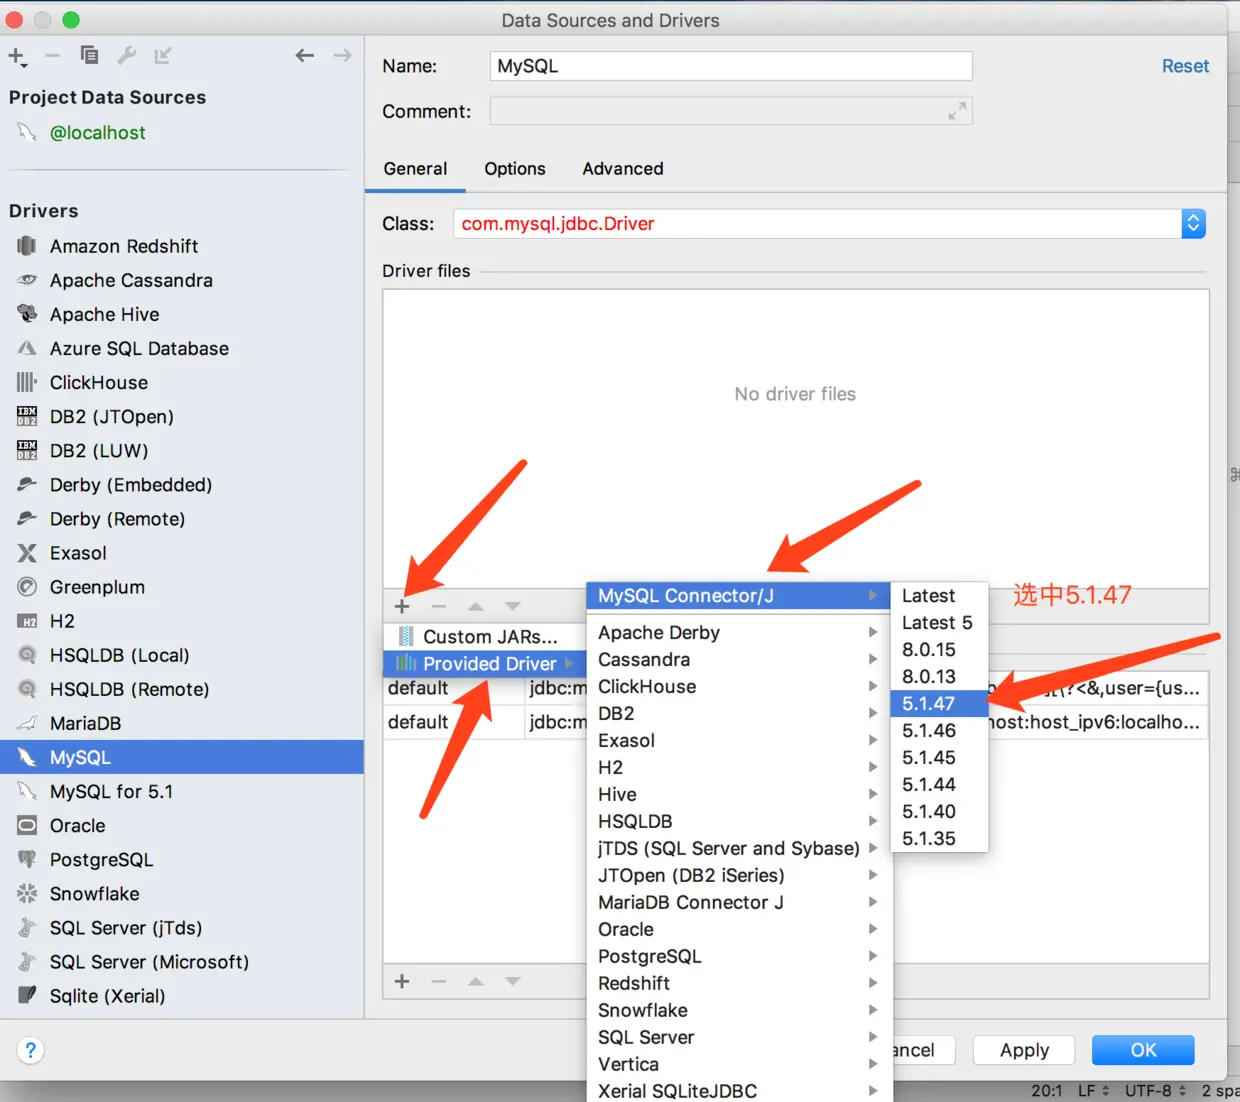Navigate back with the left arrow
Image resolution: width=1240 pixels, height=1102 pixels.
pyautogui.click(x=305, y=55)
